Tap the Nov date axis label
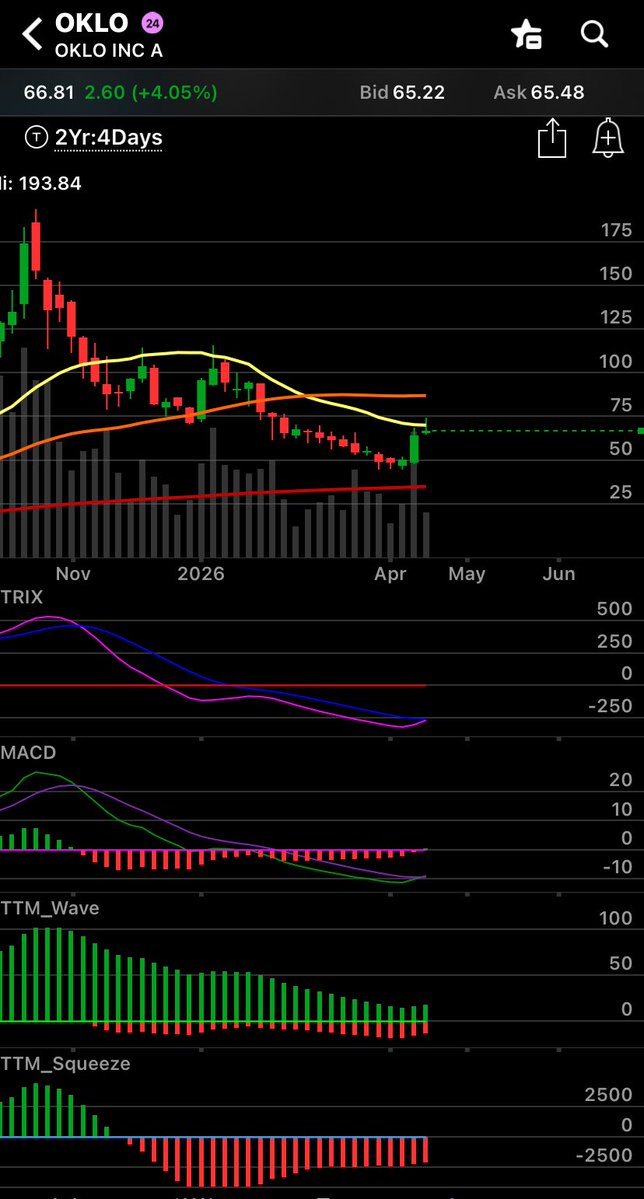This screenshot has height=1199, width=644. (x=73, y=574)
